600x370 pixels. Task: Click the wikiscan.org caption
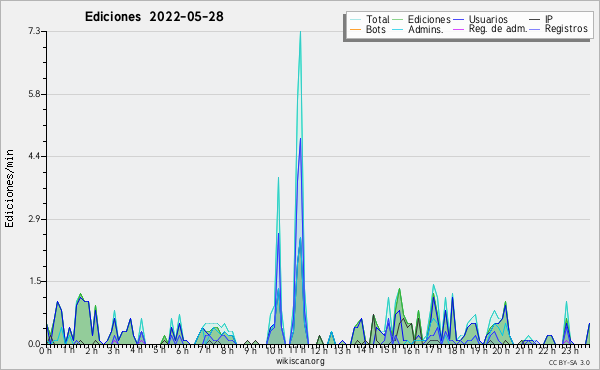(x=300, y=361)
